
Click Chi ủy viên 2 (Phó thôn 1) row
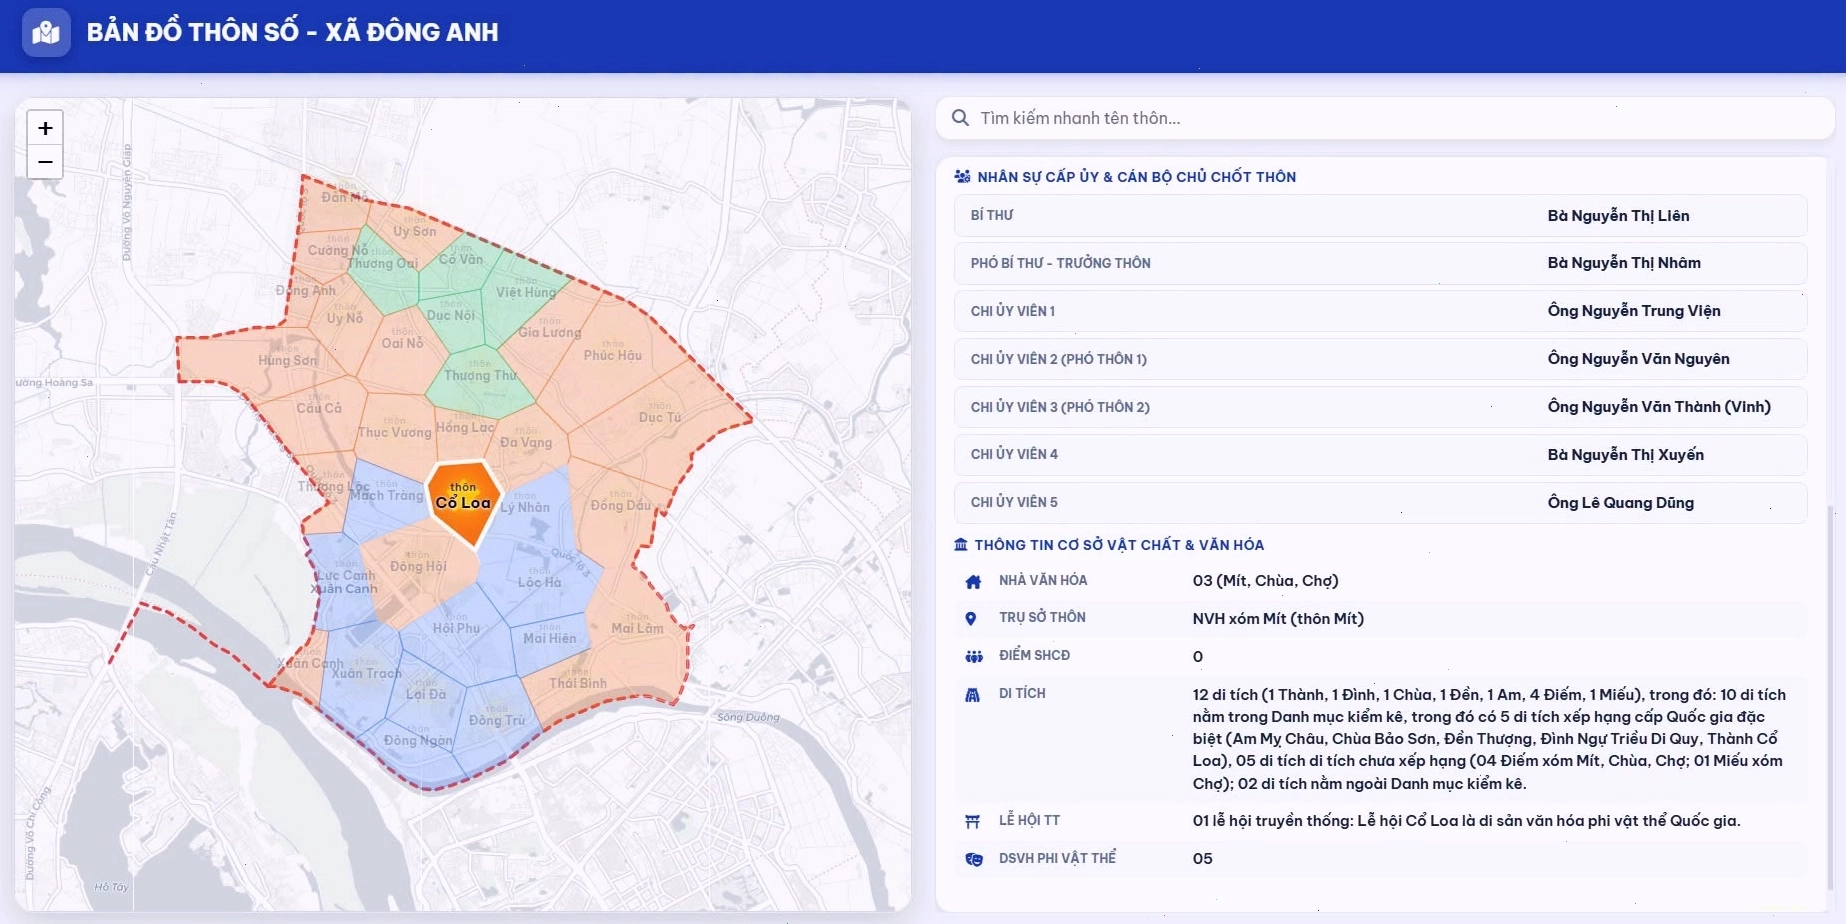point(1380,359)
